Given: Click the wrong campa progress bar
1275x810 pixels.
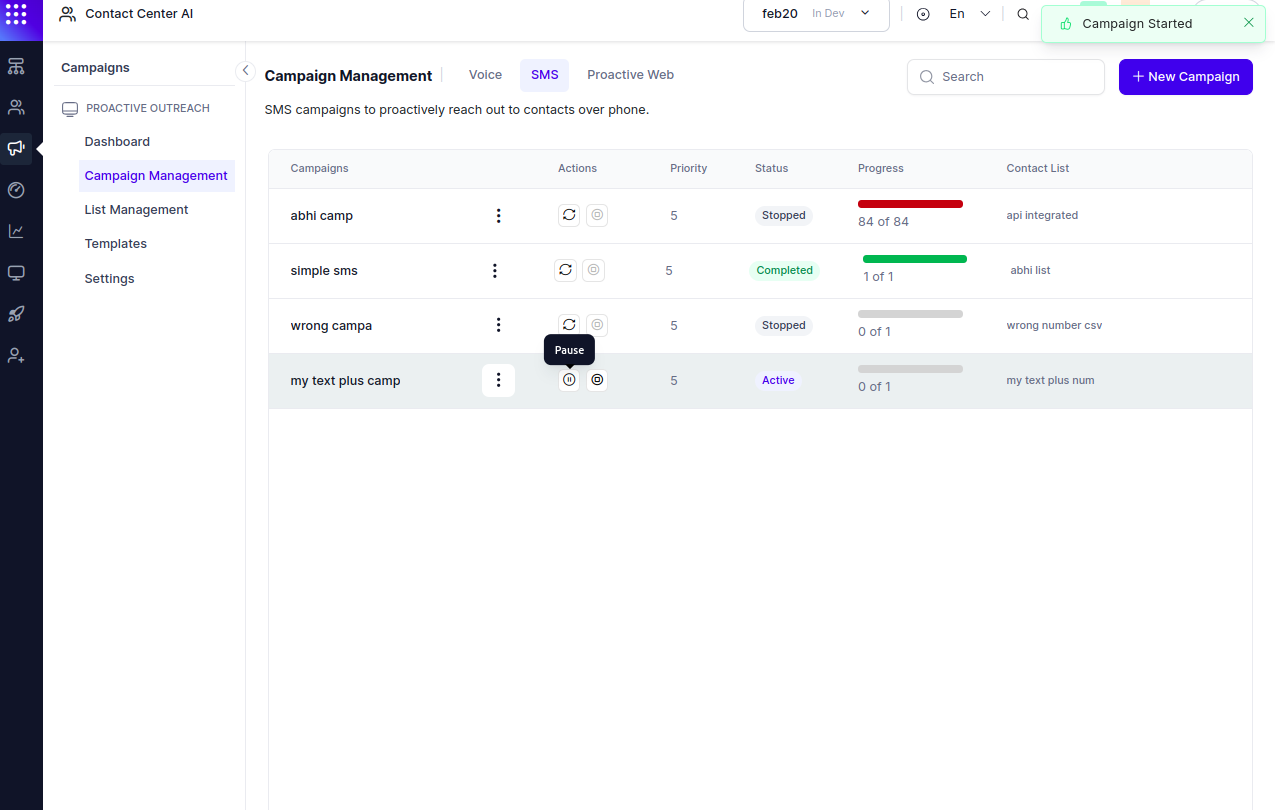Looking at the screenshot, I should 910,314.
